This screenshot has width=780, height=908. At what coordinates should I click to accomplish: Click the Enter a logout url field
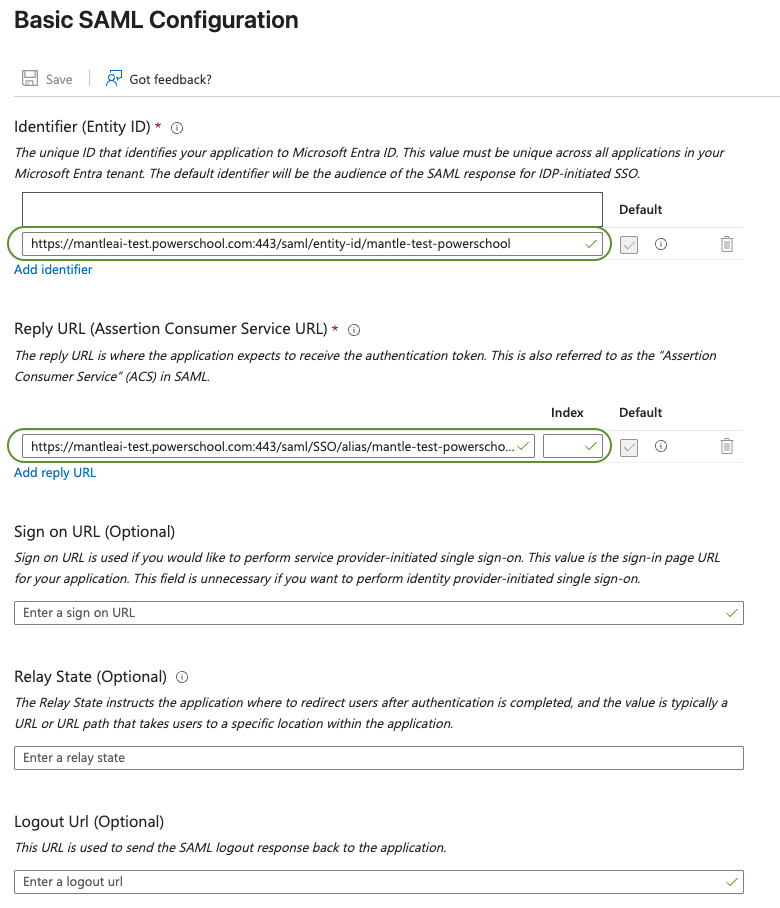[370, 882]
